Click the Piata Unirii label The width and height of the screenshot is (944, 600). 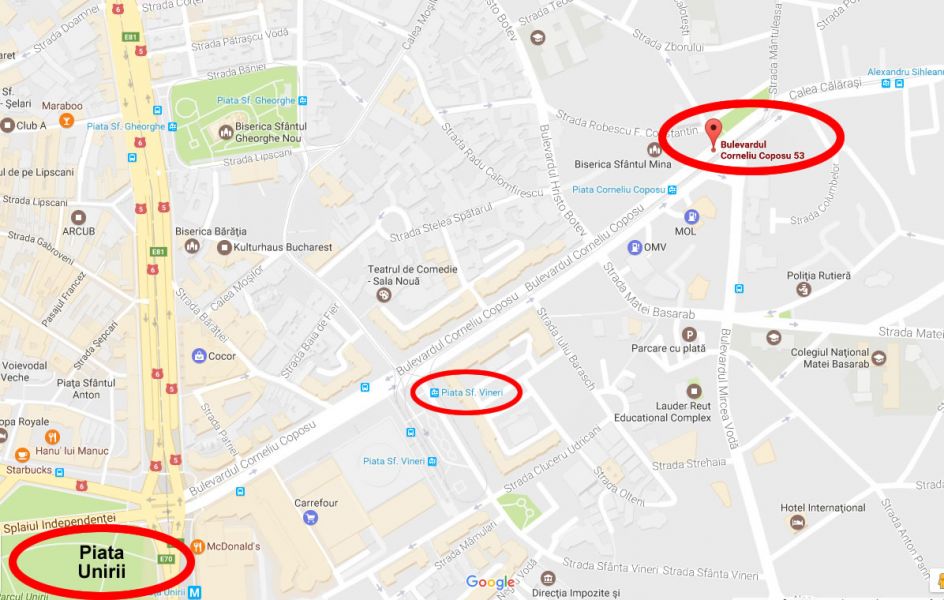[102, 561]
